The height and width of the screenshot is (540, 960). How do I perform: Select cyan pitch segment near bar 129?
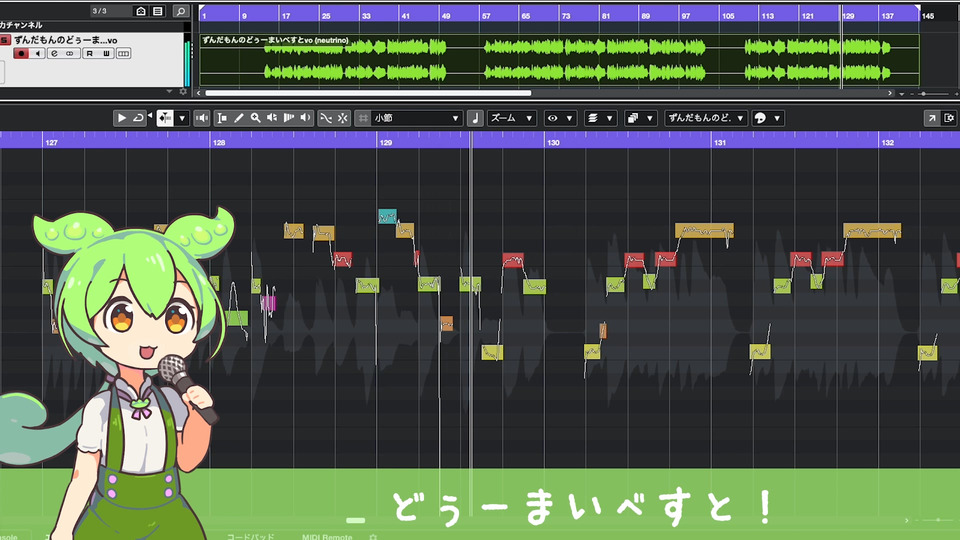tap(387, 216)
